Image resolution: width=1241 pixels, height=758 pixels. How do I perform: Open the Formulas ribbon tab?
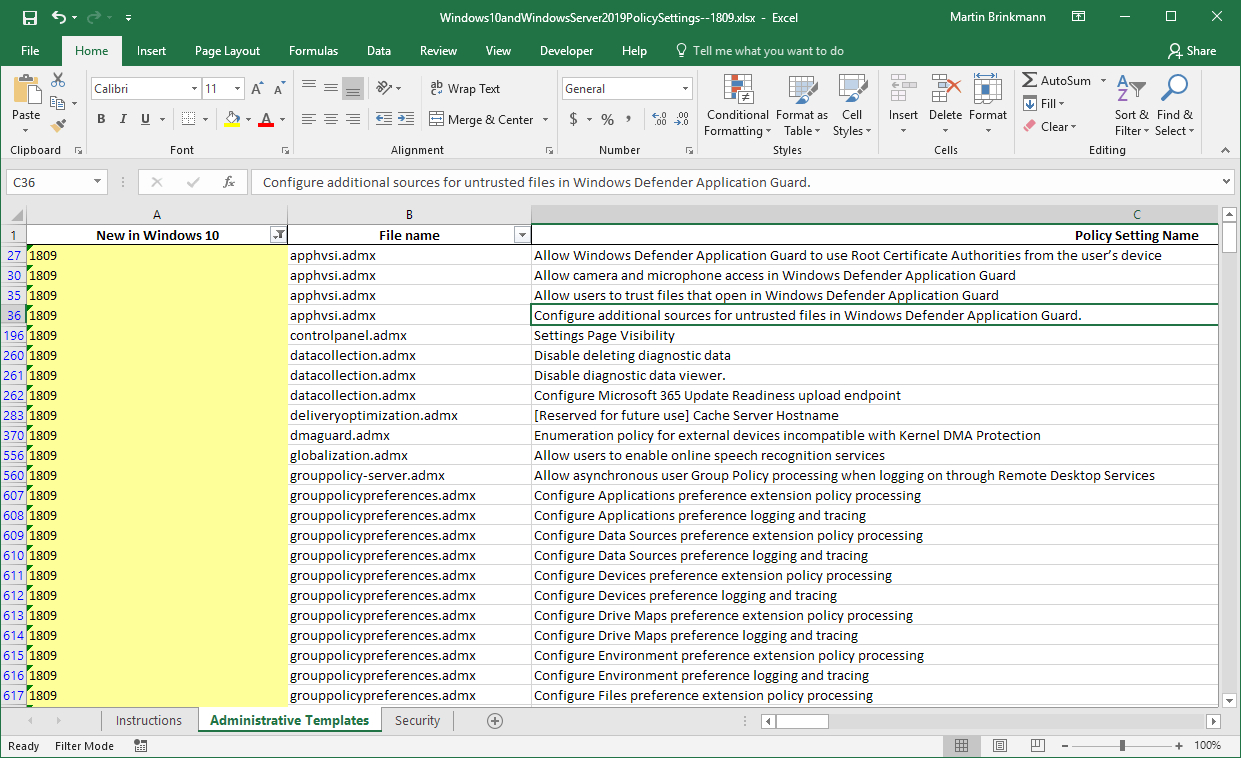tap(313, 51)
